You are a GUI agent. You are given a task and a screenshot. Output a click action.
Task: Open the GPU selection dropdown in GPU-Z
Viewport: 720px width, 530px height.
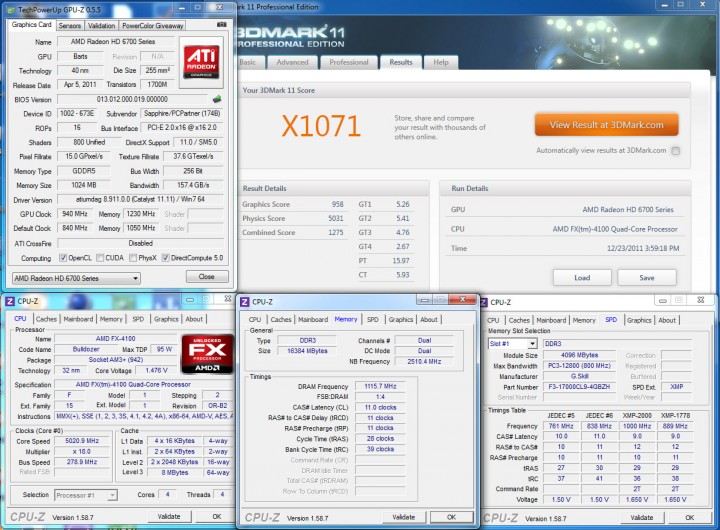click(76, 278)
